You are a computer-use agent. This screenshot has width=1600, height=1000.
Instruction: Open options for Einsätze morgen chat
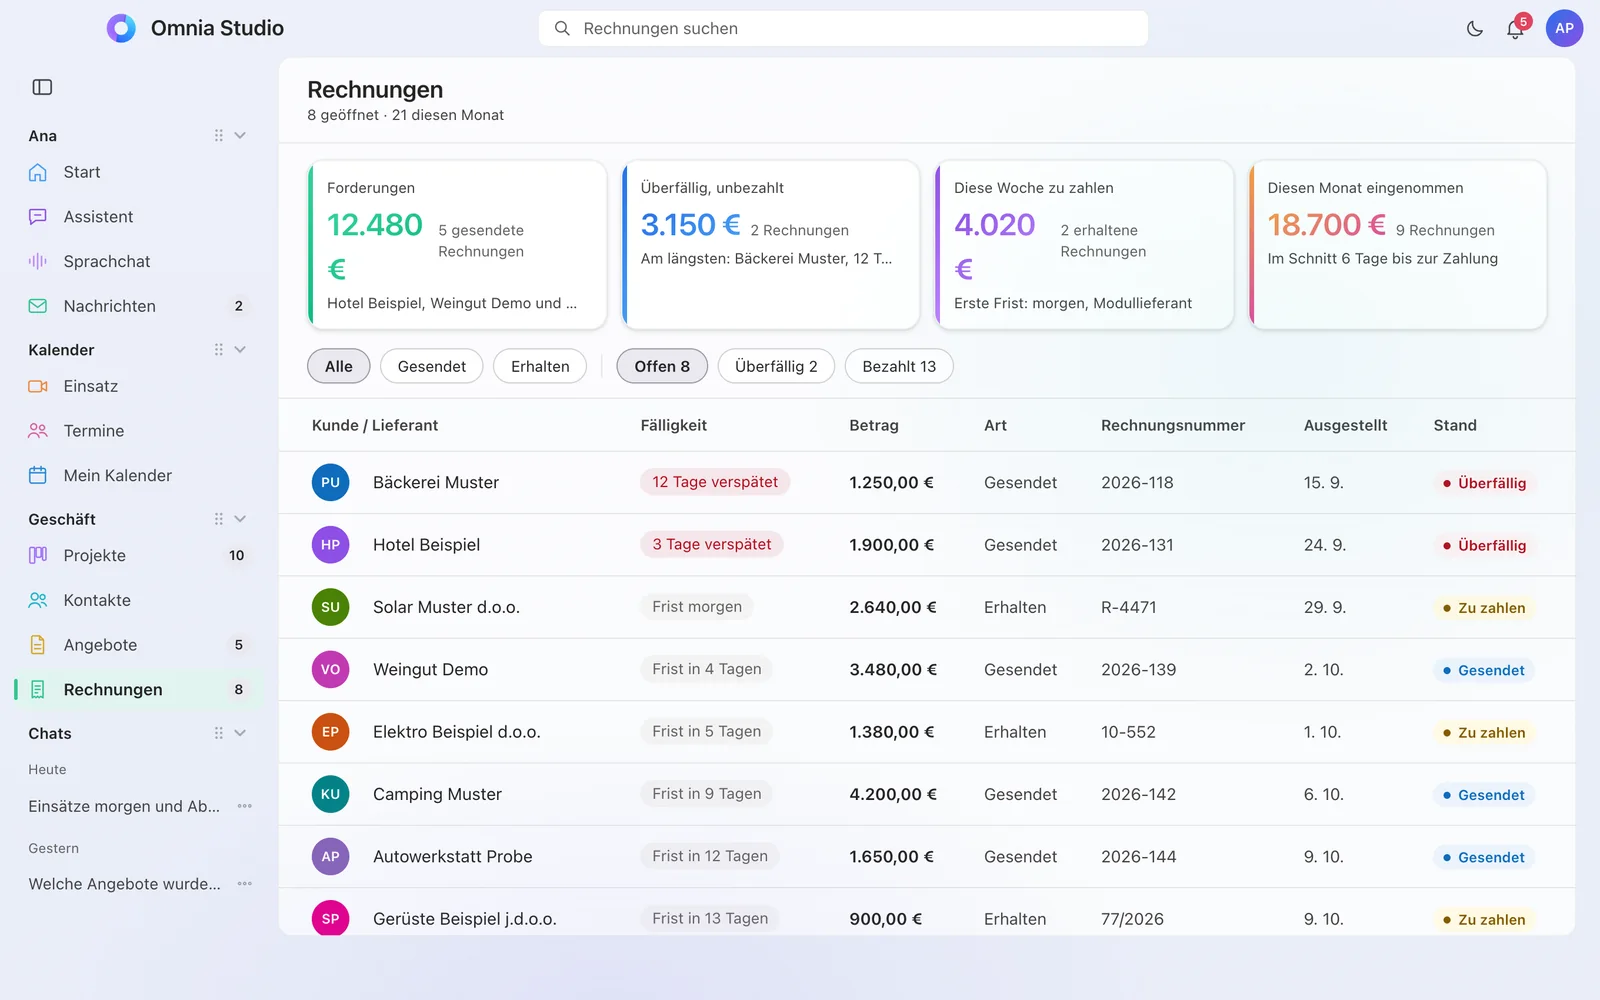coord(245,806)
